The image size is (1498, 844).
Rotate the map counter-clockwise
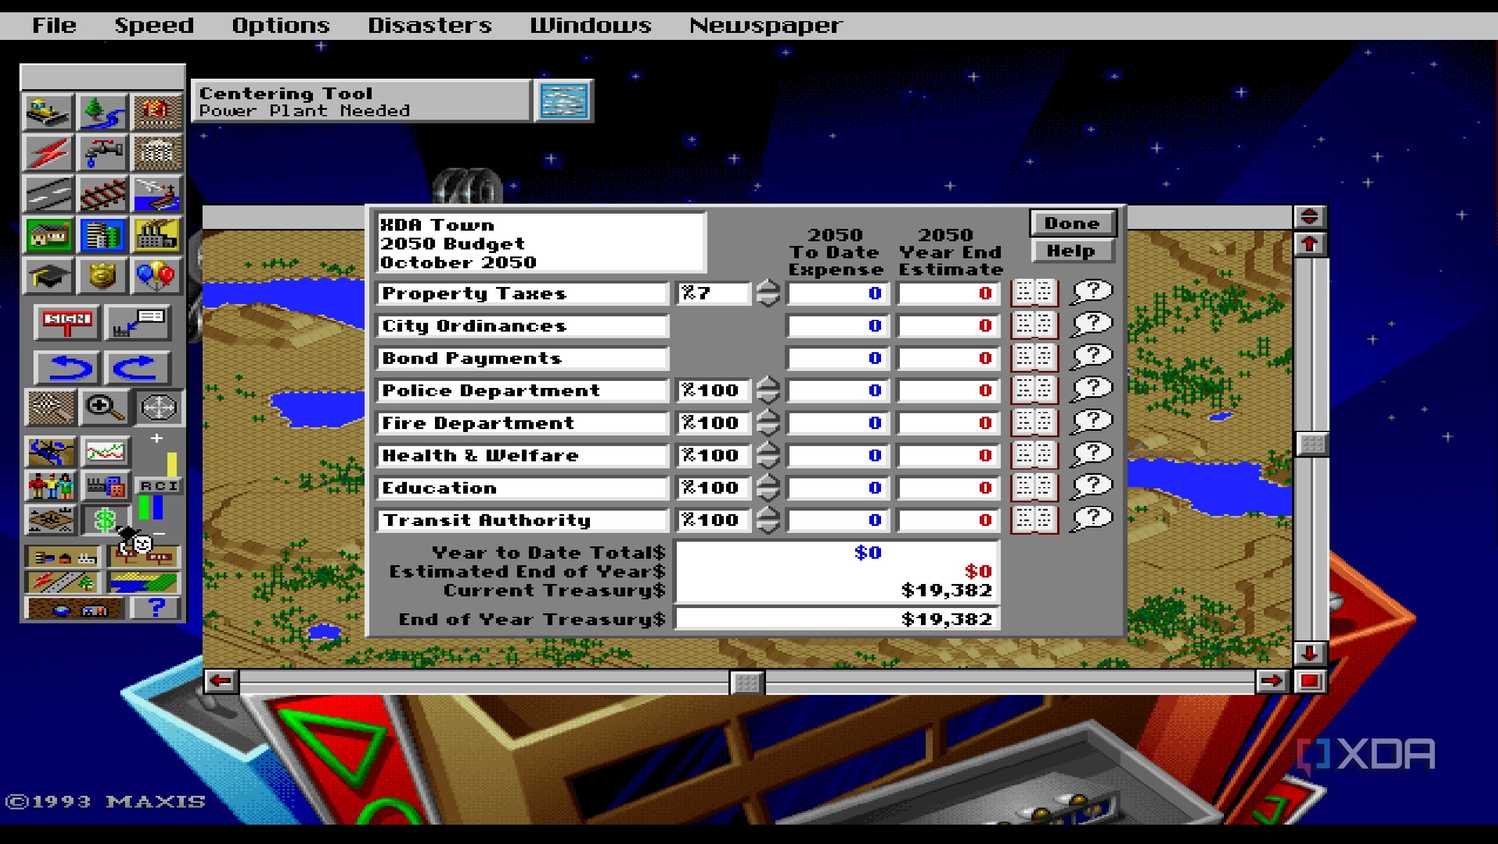[67, 368]
